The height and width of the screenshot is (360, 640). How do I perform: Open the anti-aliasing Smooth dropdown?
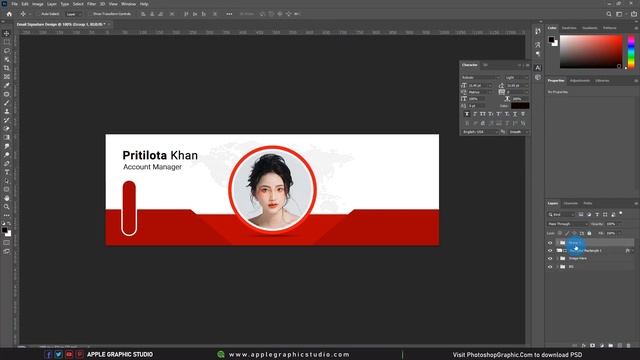point(519,132)
